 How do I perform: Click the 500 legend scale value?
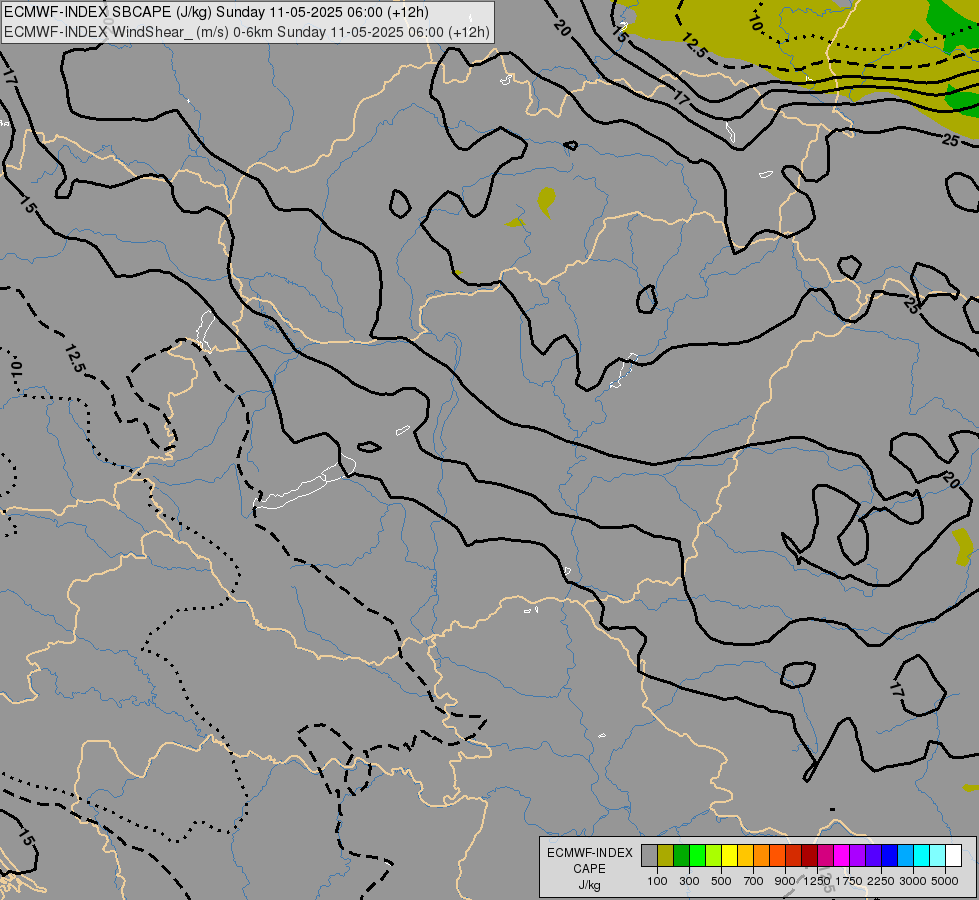[721, 881]
